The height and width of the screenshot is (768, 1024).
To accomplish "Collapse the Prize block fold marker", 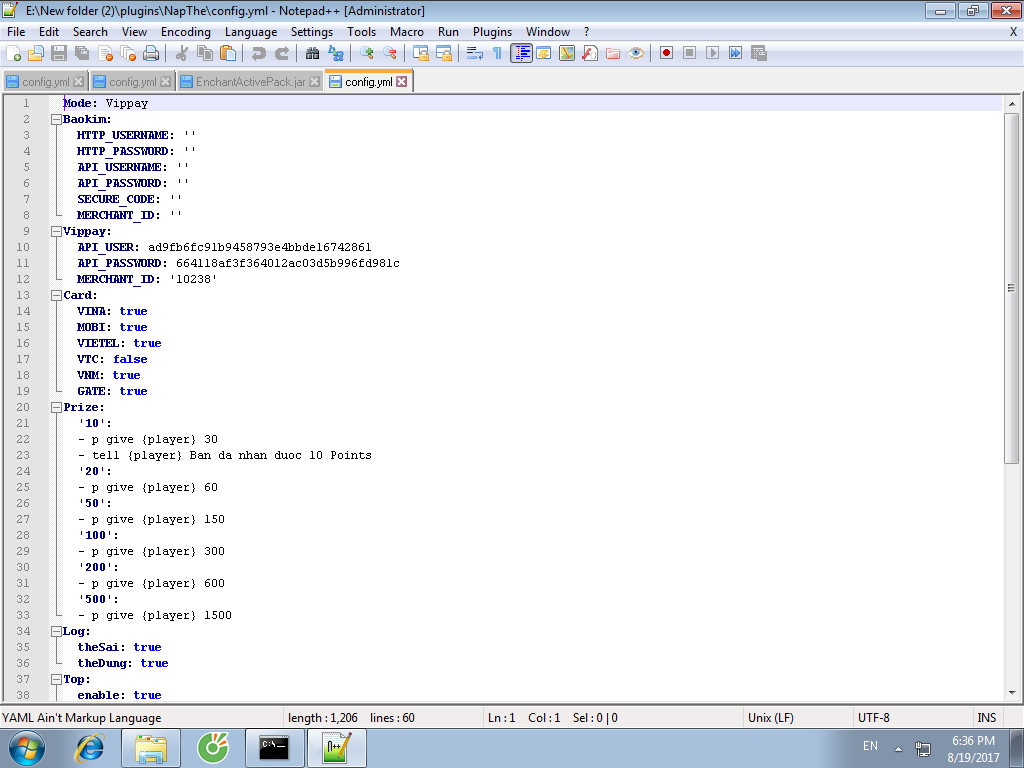I will click(56, 407).
